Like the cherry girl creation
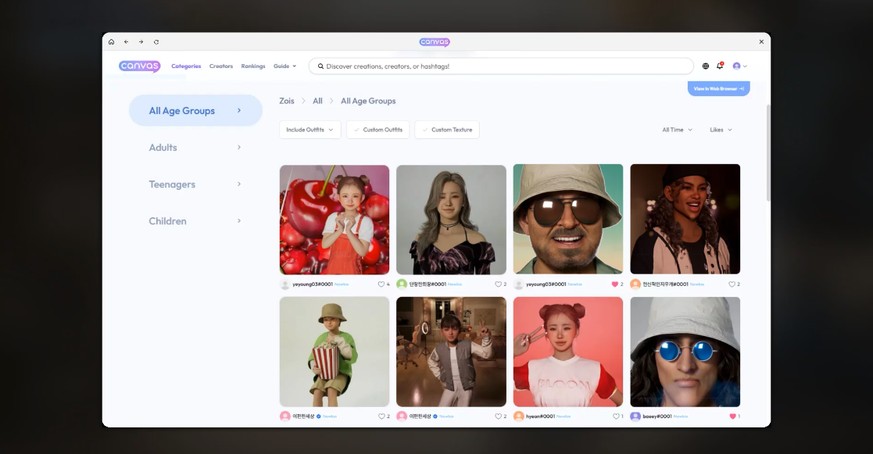The image size is (873, 454). 381,284
